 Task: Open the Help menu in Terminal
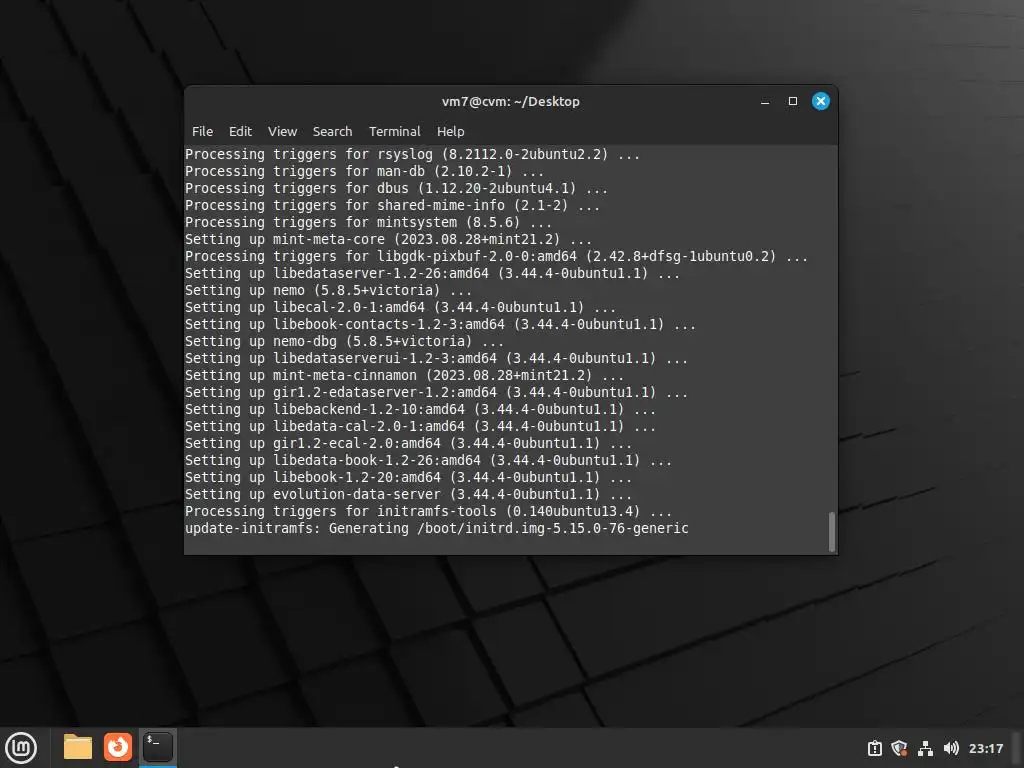451,131
